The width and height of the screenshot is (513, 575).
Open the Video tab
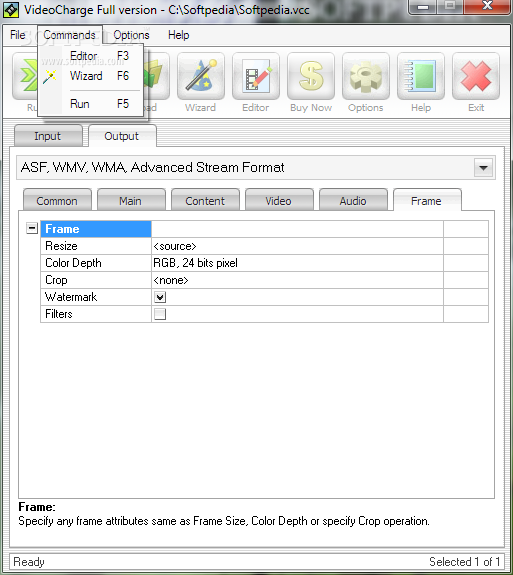[278, 201]
